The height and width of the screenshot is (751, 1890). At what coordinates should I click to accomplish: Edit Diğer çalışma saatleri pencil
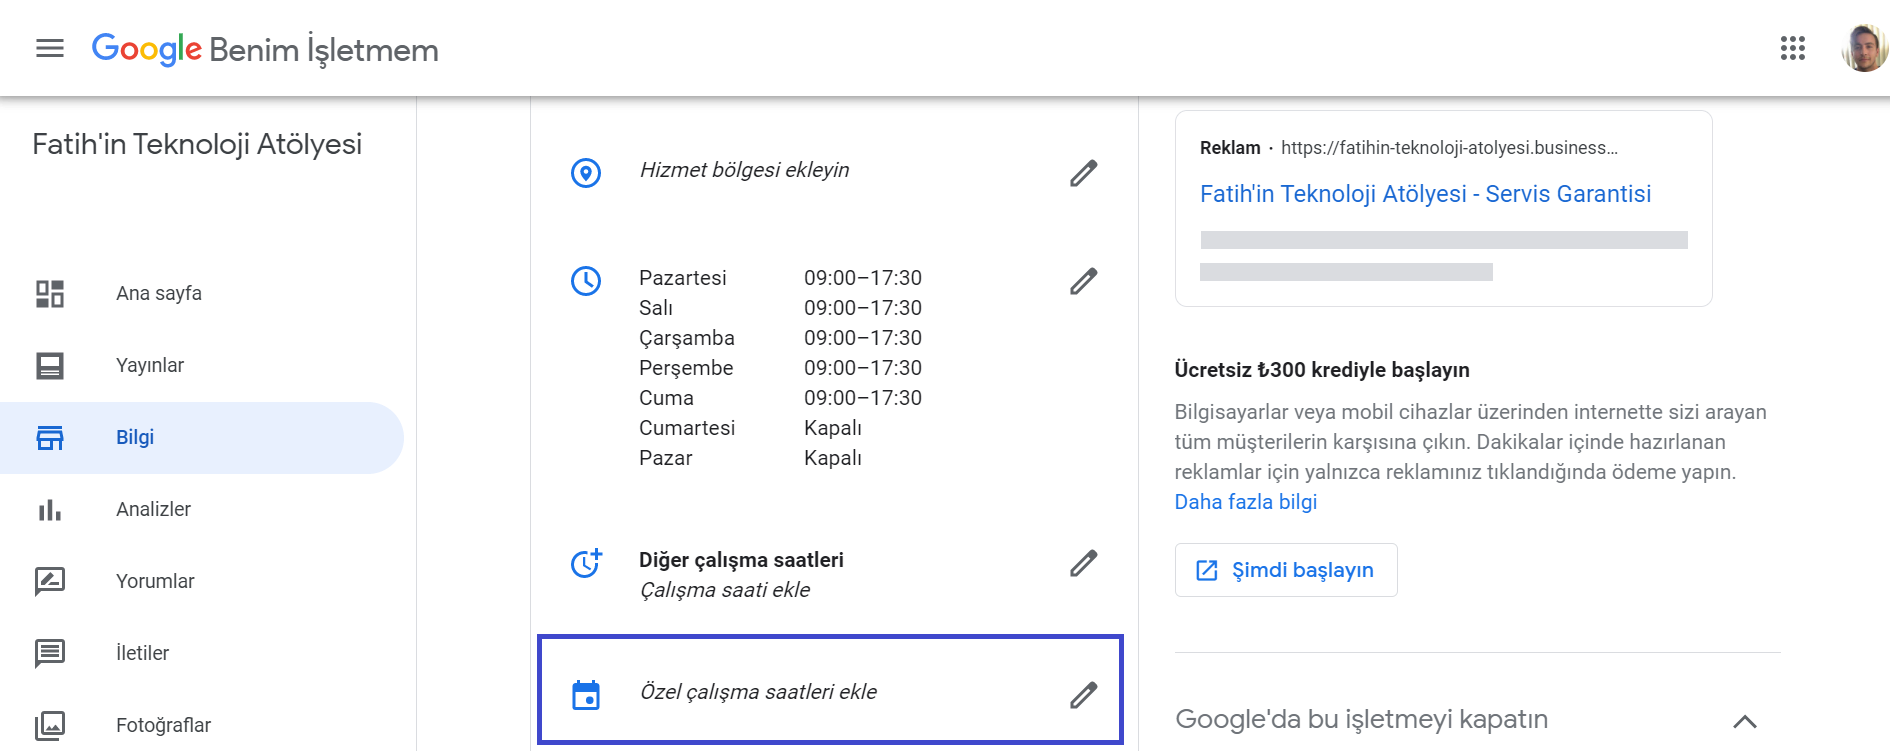pyautogui.click(x=1083, y=563)
